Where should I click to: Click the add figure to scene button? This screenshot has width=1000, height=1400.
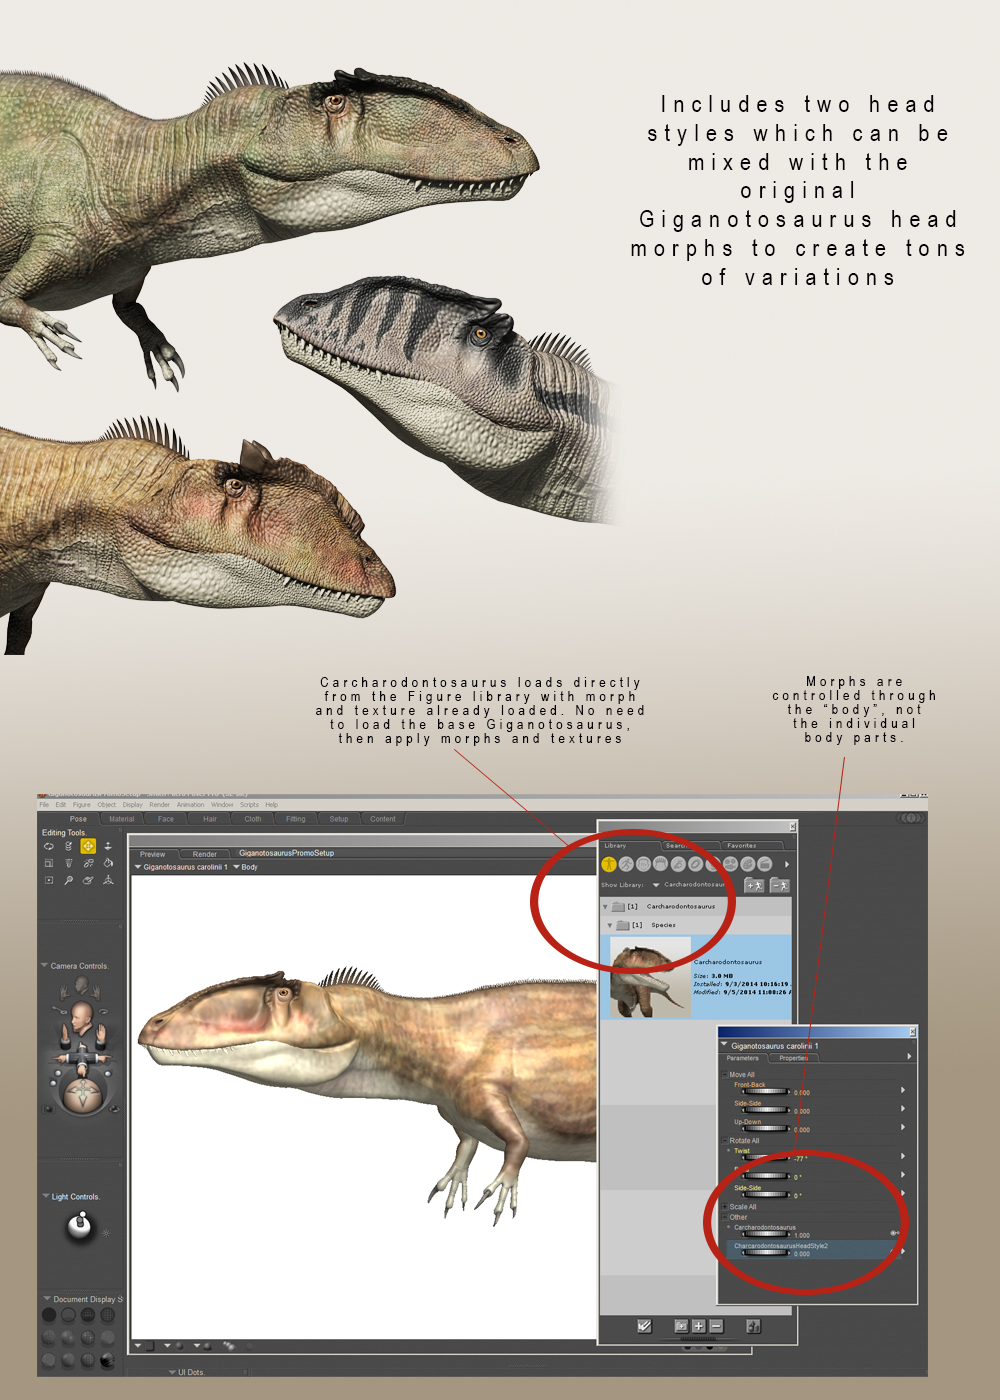pyautogui.click(x=754, y=885)
